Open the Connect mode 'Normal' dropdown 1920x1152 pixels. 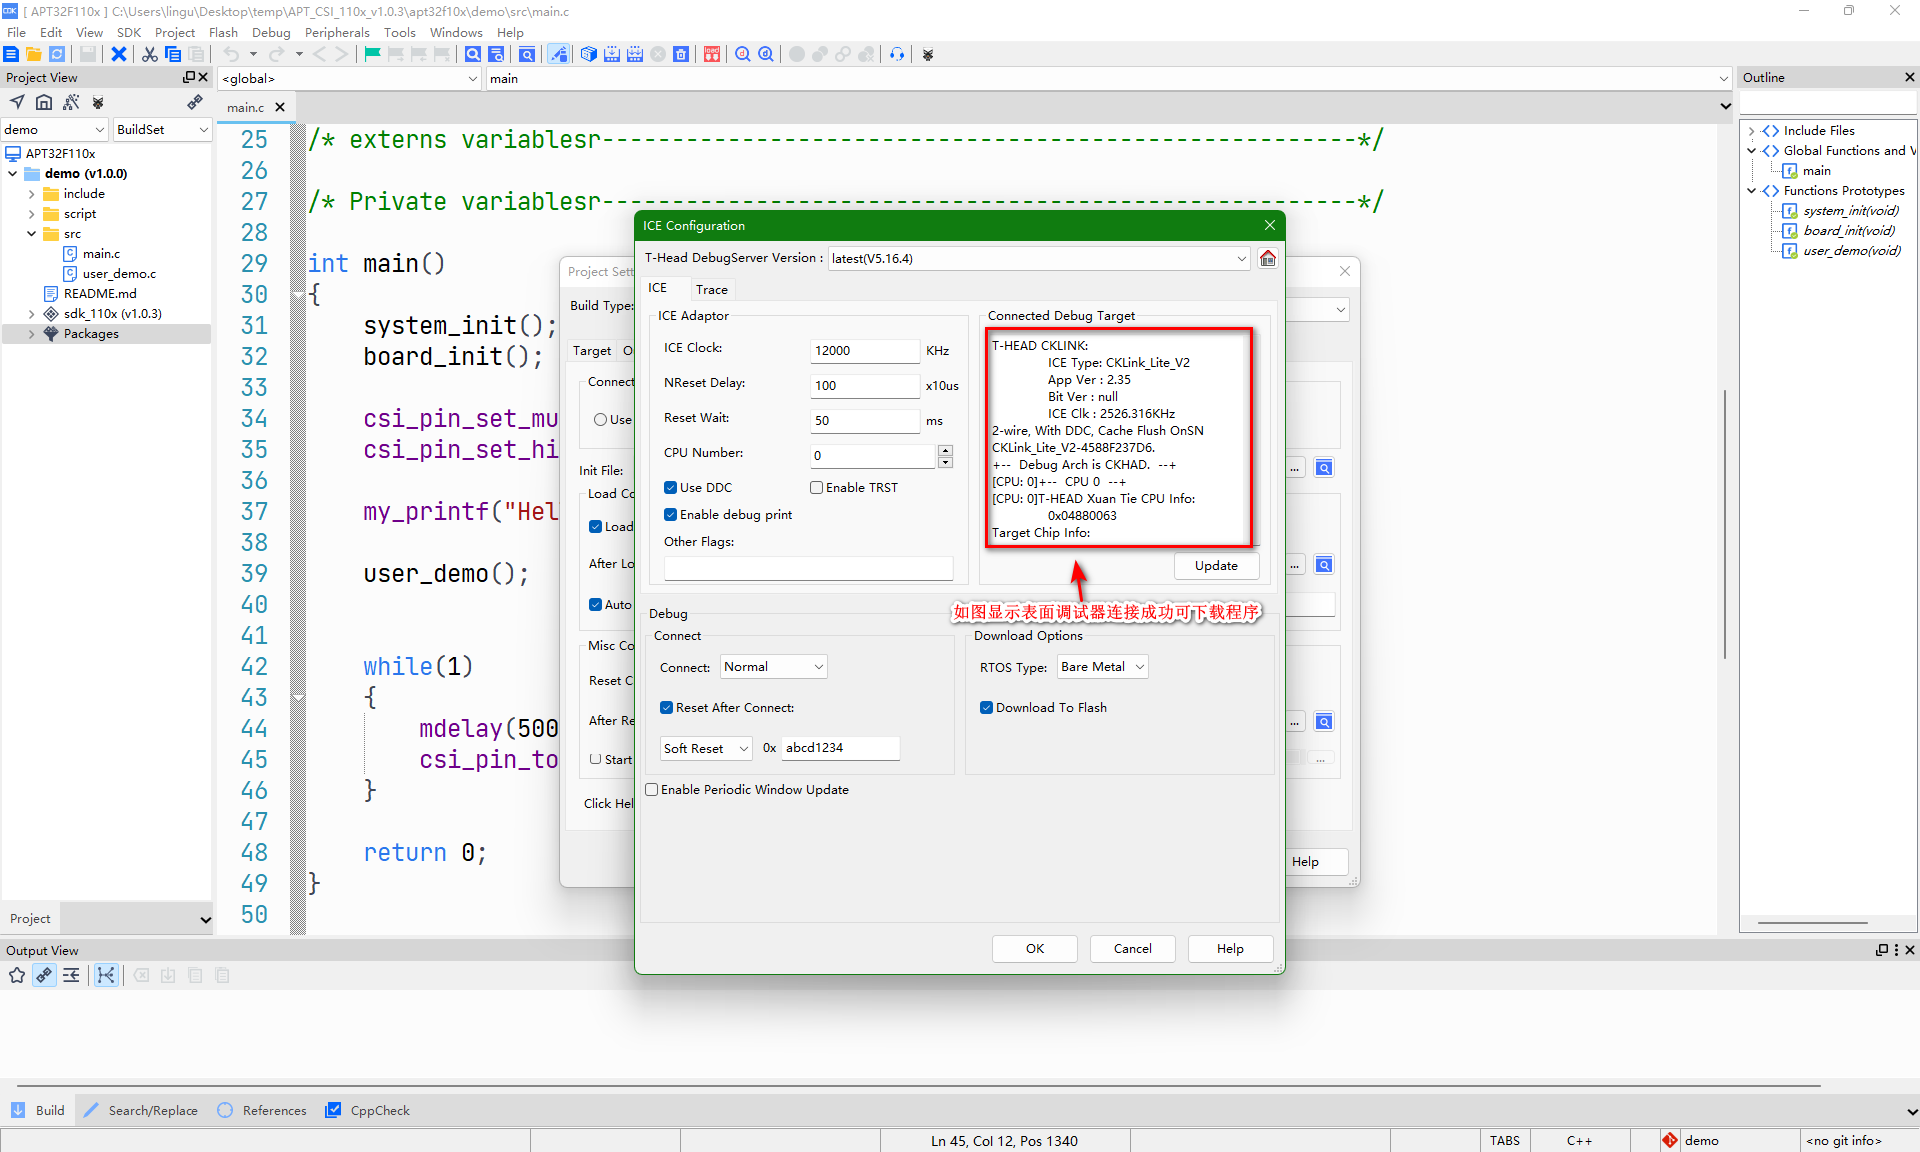774,667
